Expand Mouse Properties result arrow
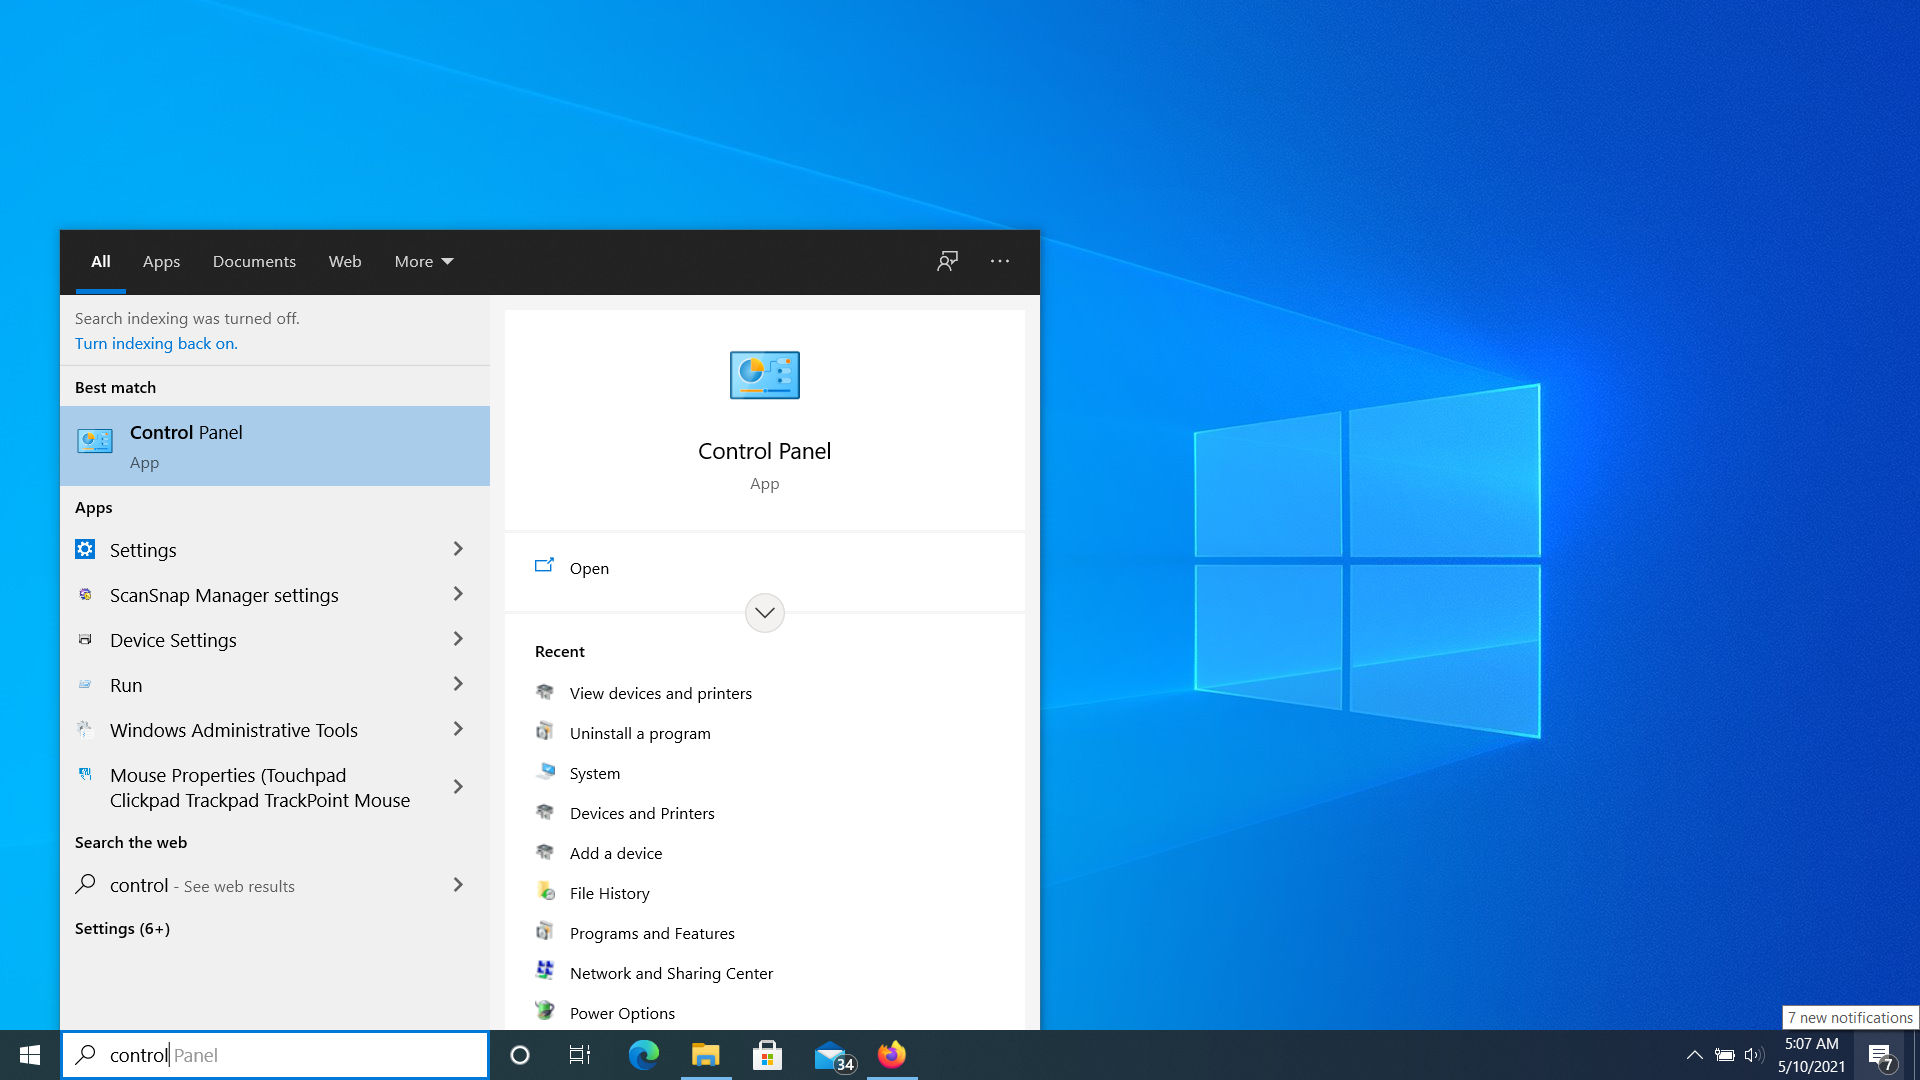The image size is (1920, 1080). tap(458, 787)
